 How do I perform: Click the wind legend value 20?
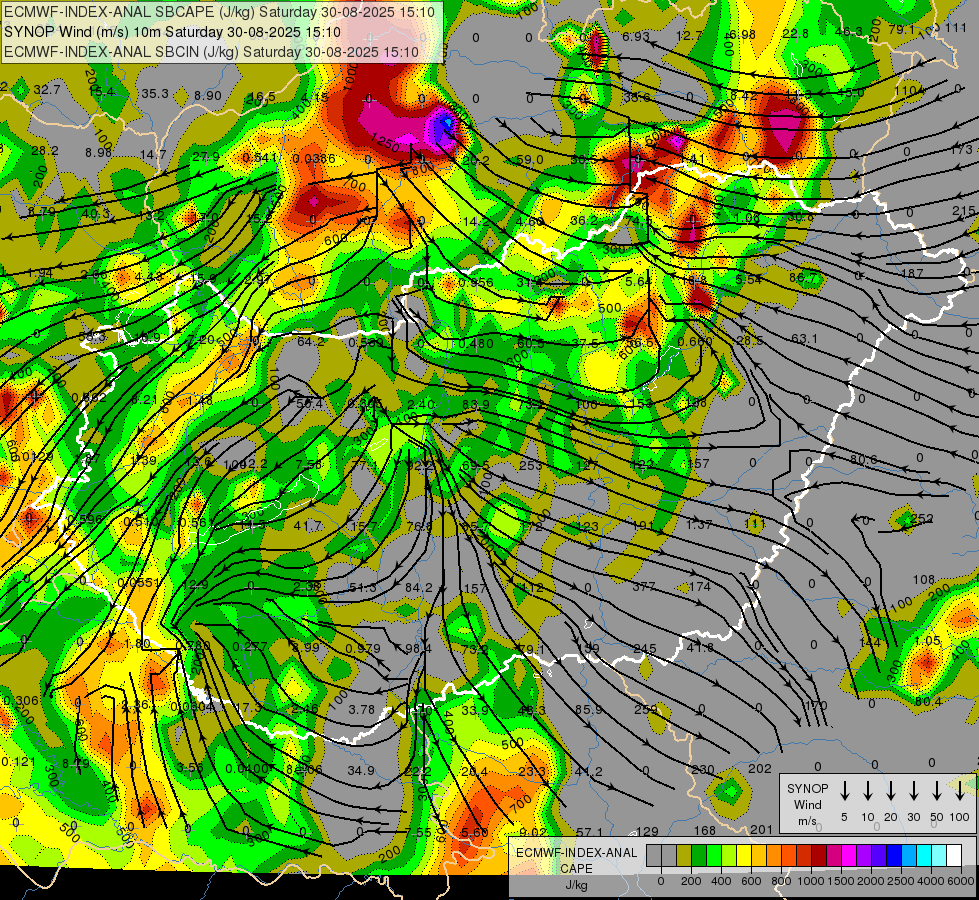(890, 817)
